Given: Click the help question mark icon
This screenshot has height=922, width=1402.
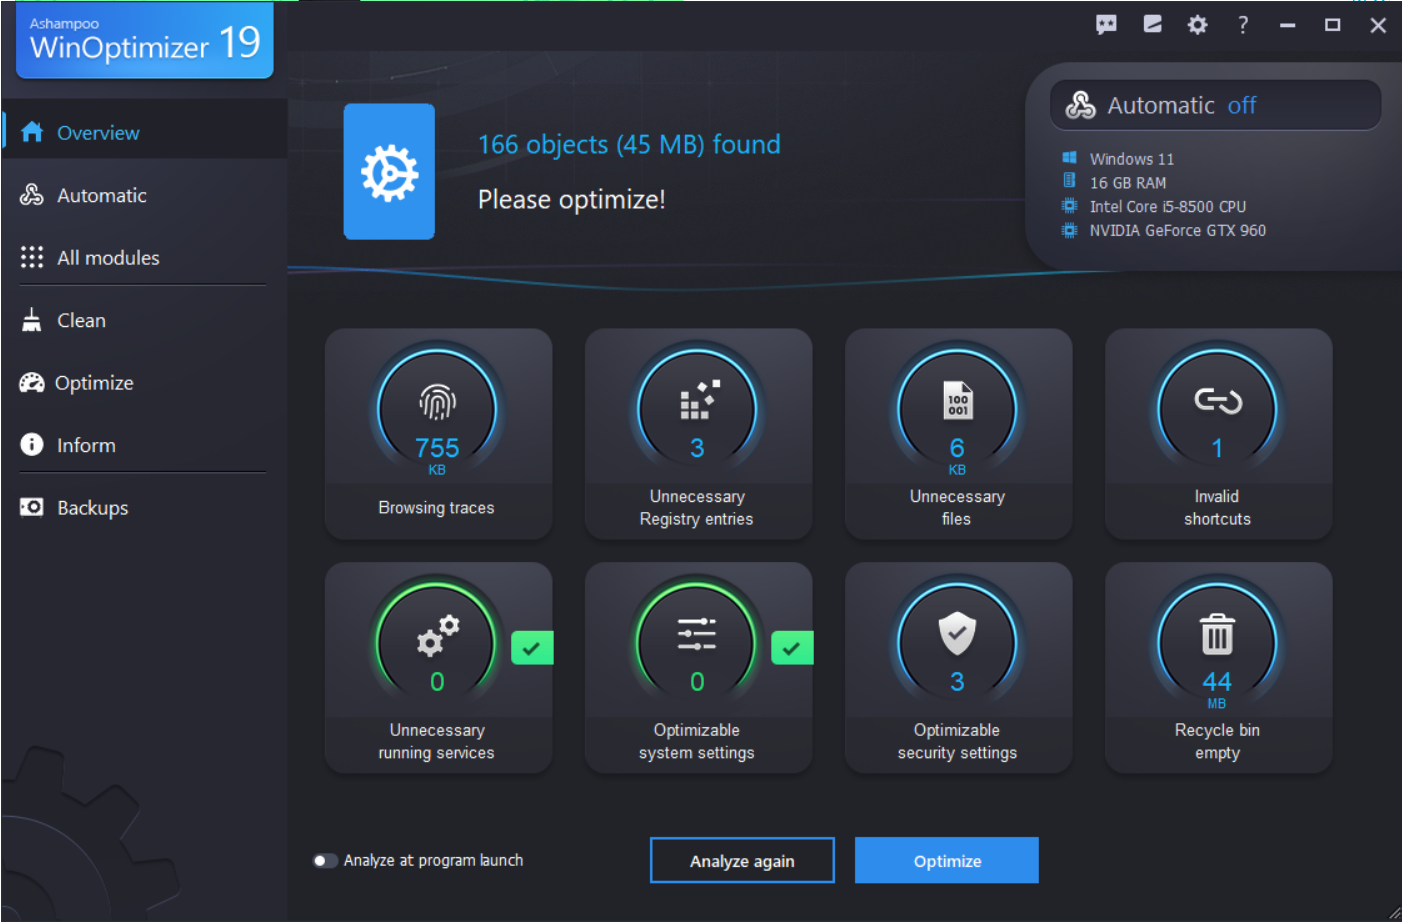Looking at the screenshot, I should (1243, 25).
